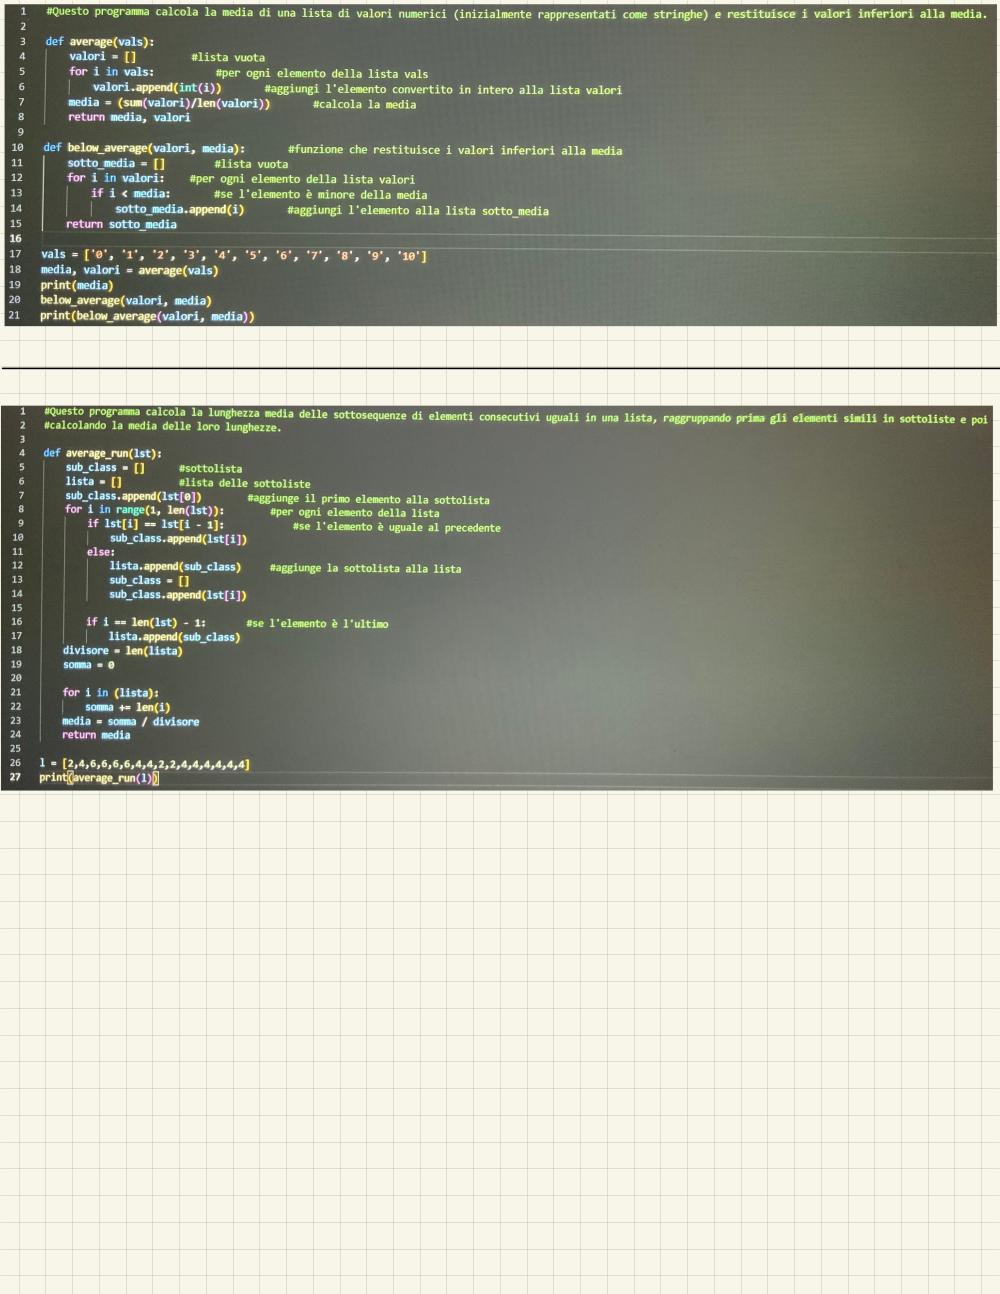
Task: Click the line "if lst[i] == lst[i - 1]:"
Action: pos(155,524)
